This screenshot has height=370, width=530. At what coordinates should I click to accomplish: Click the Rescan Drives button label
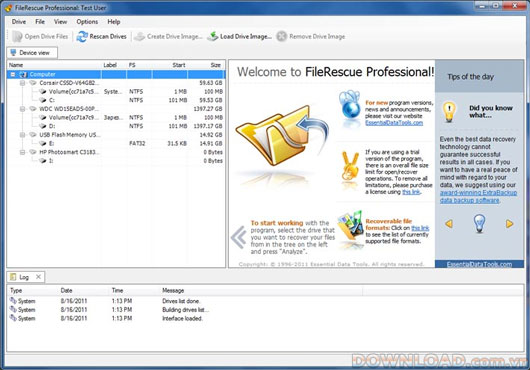[108, 36]
